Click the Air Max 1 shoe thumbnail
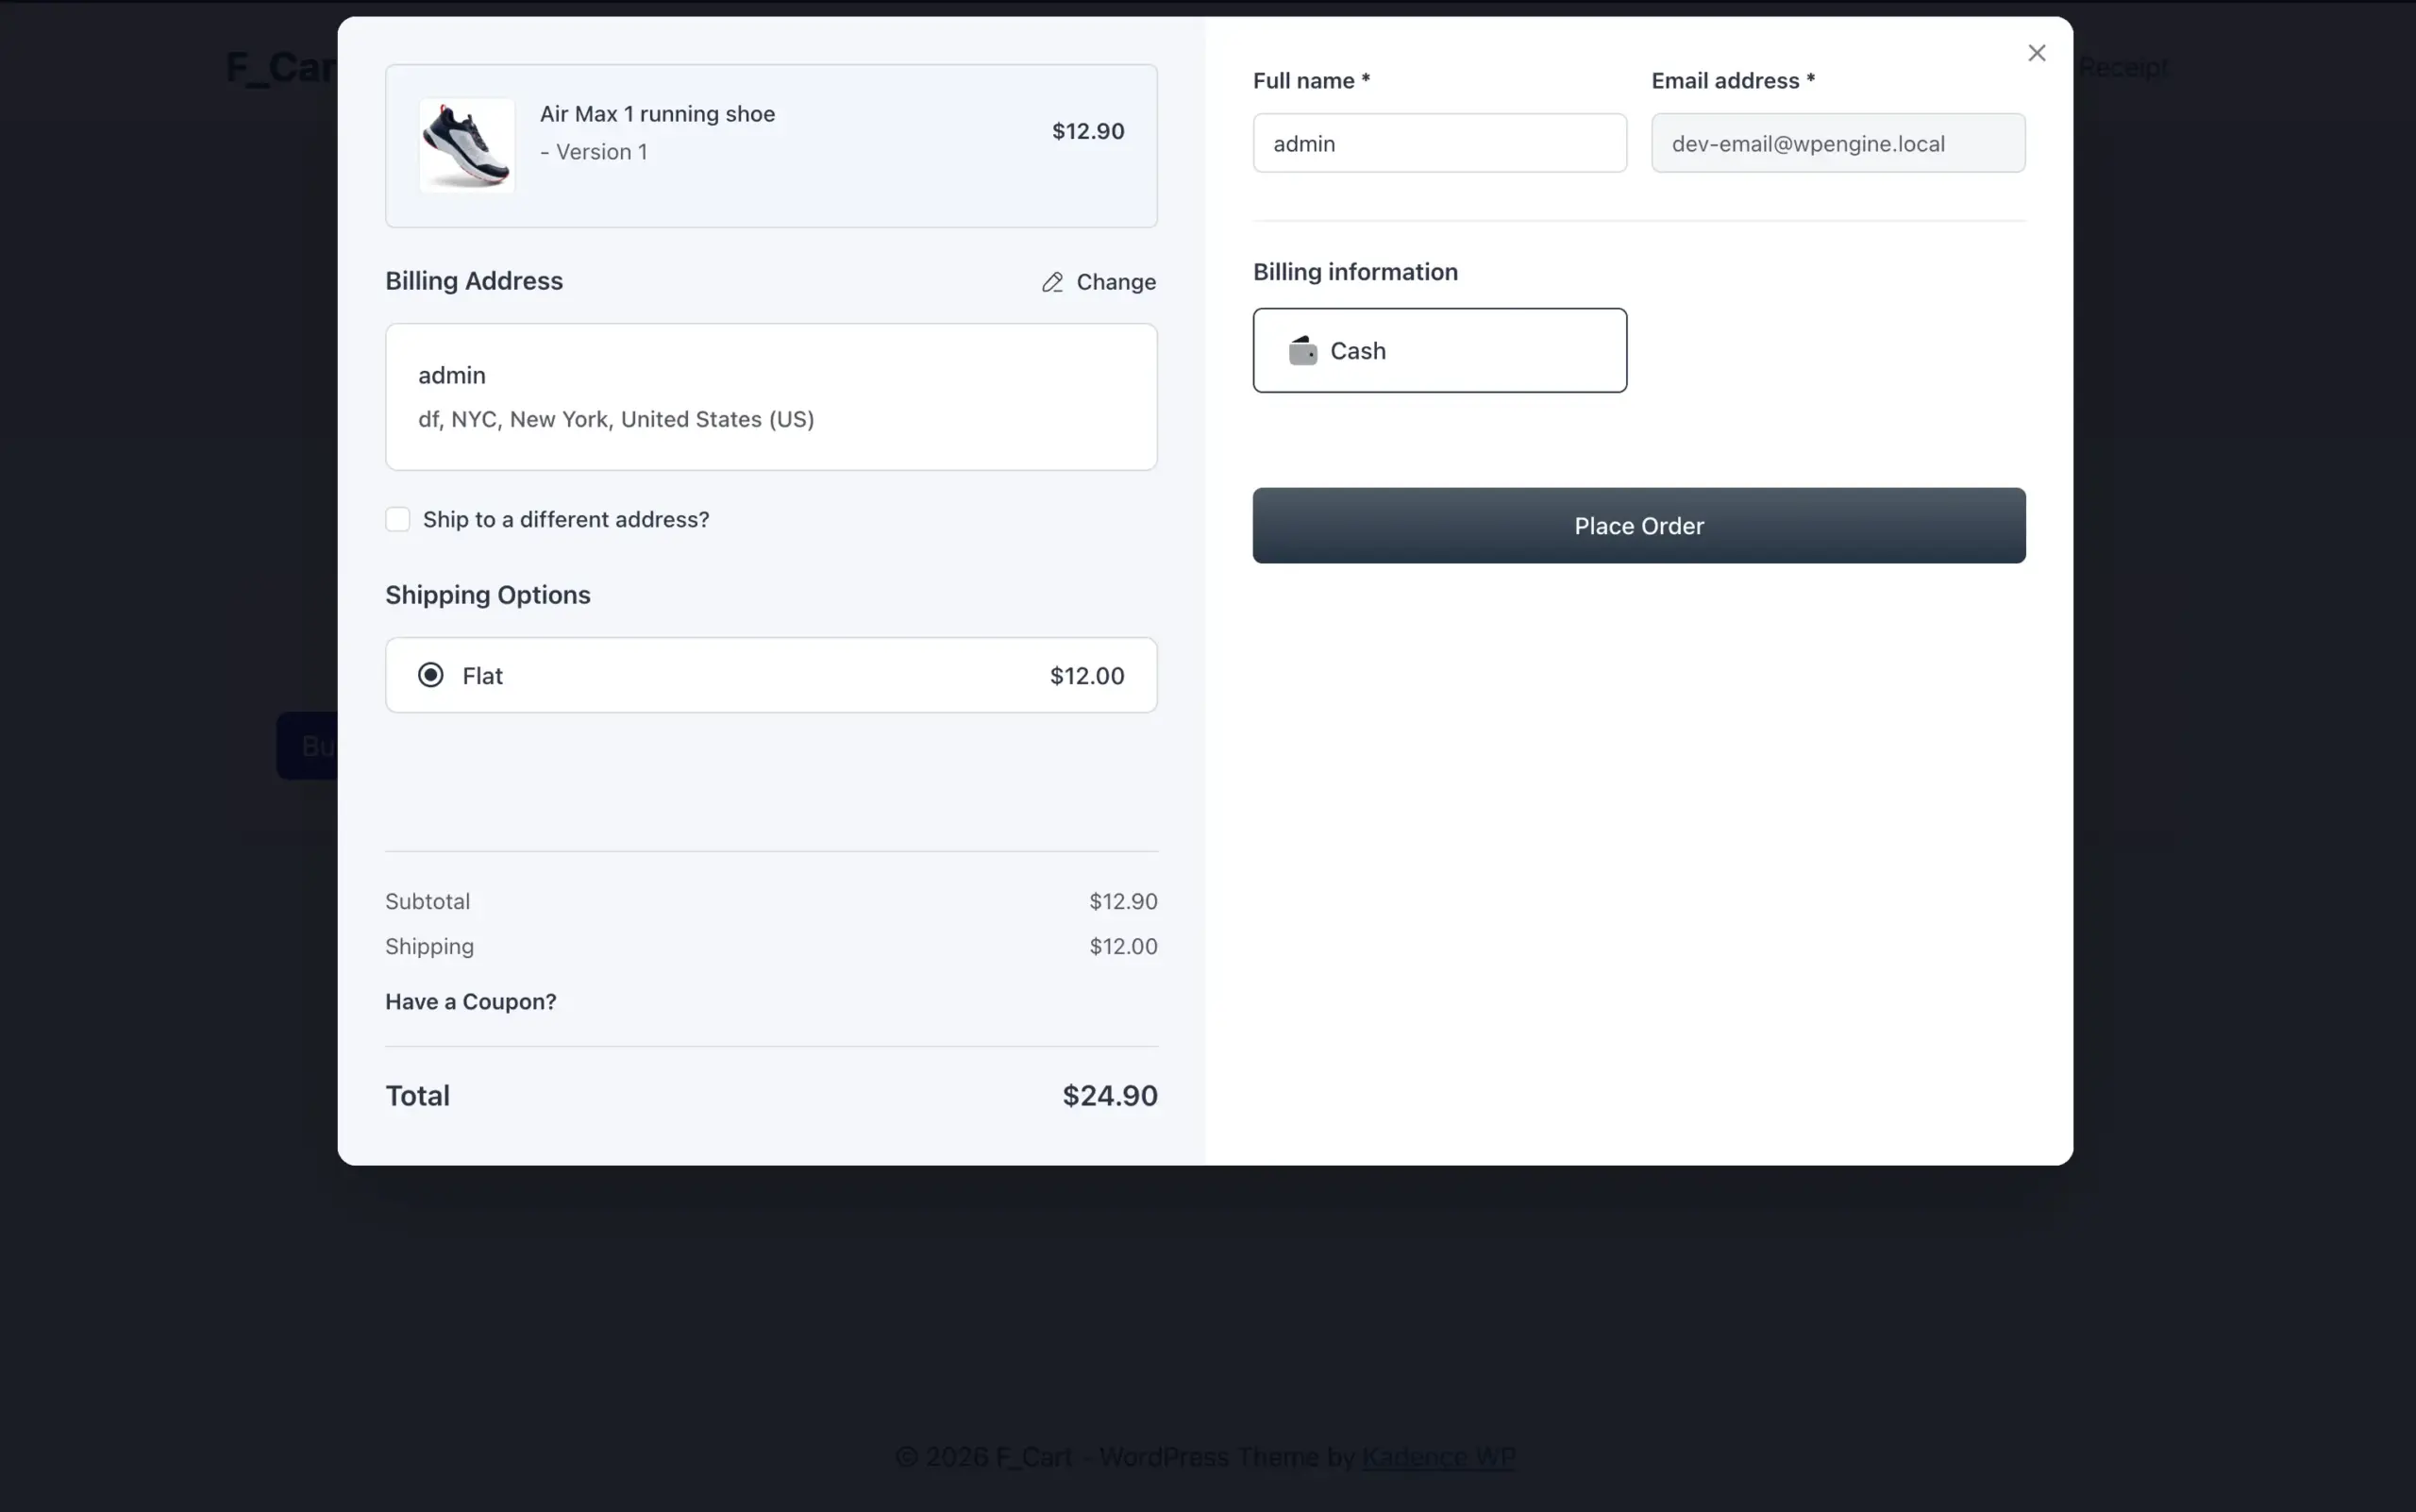Viewport: 2416px width, 1512px height. [x=465, y=145]
